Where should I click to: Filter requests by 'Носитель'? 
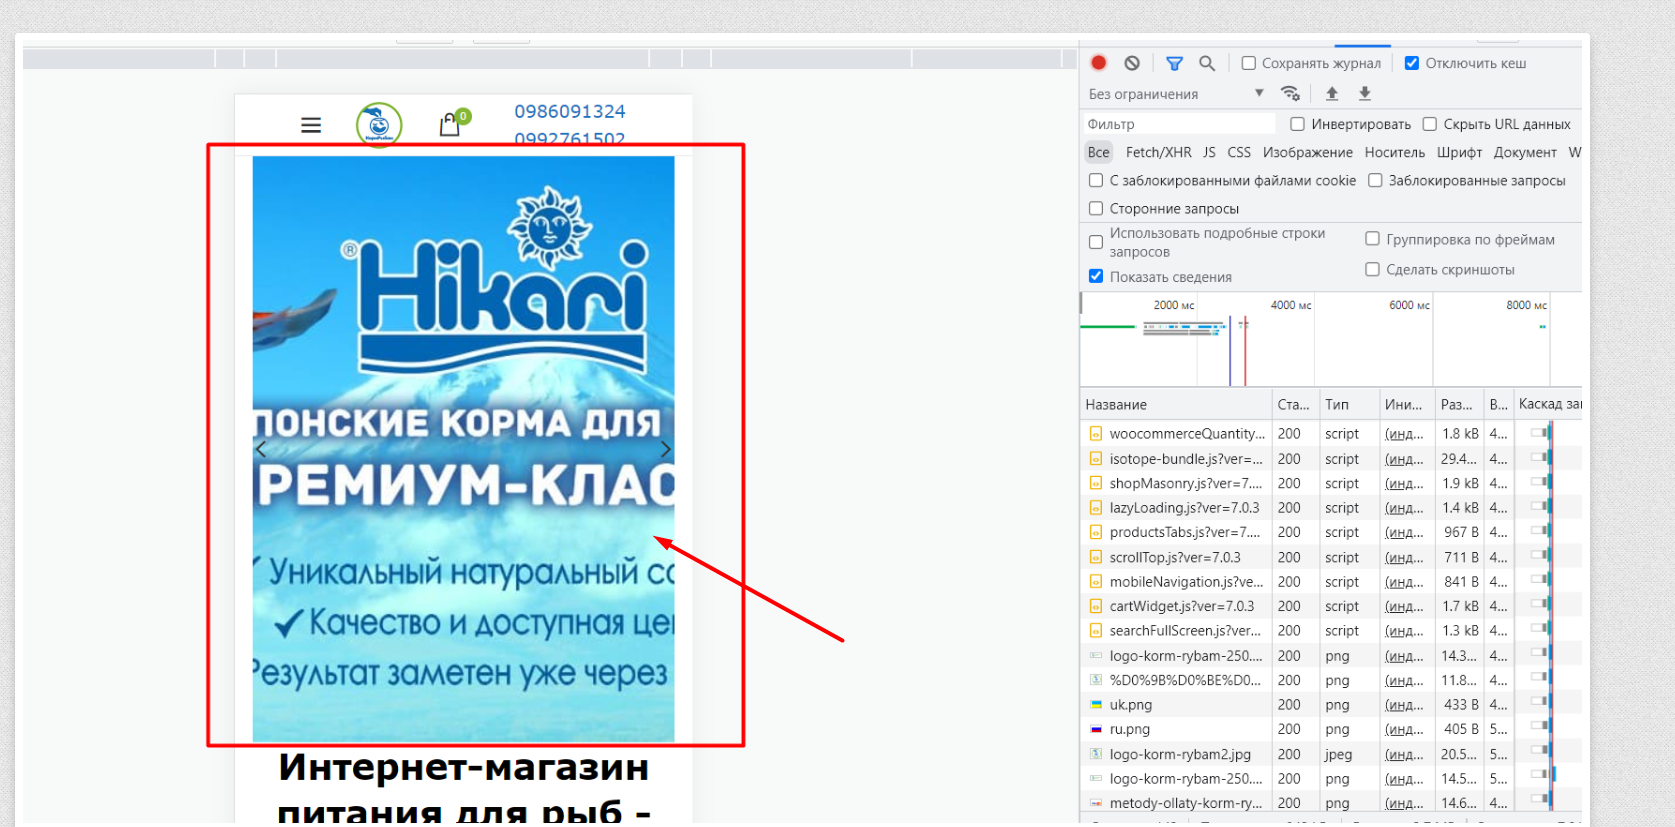pos(1395,152)
